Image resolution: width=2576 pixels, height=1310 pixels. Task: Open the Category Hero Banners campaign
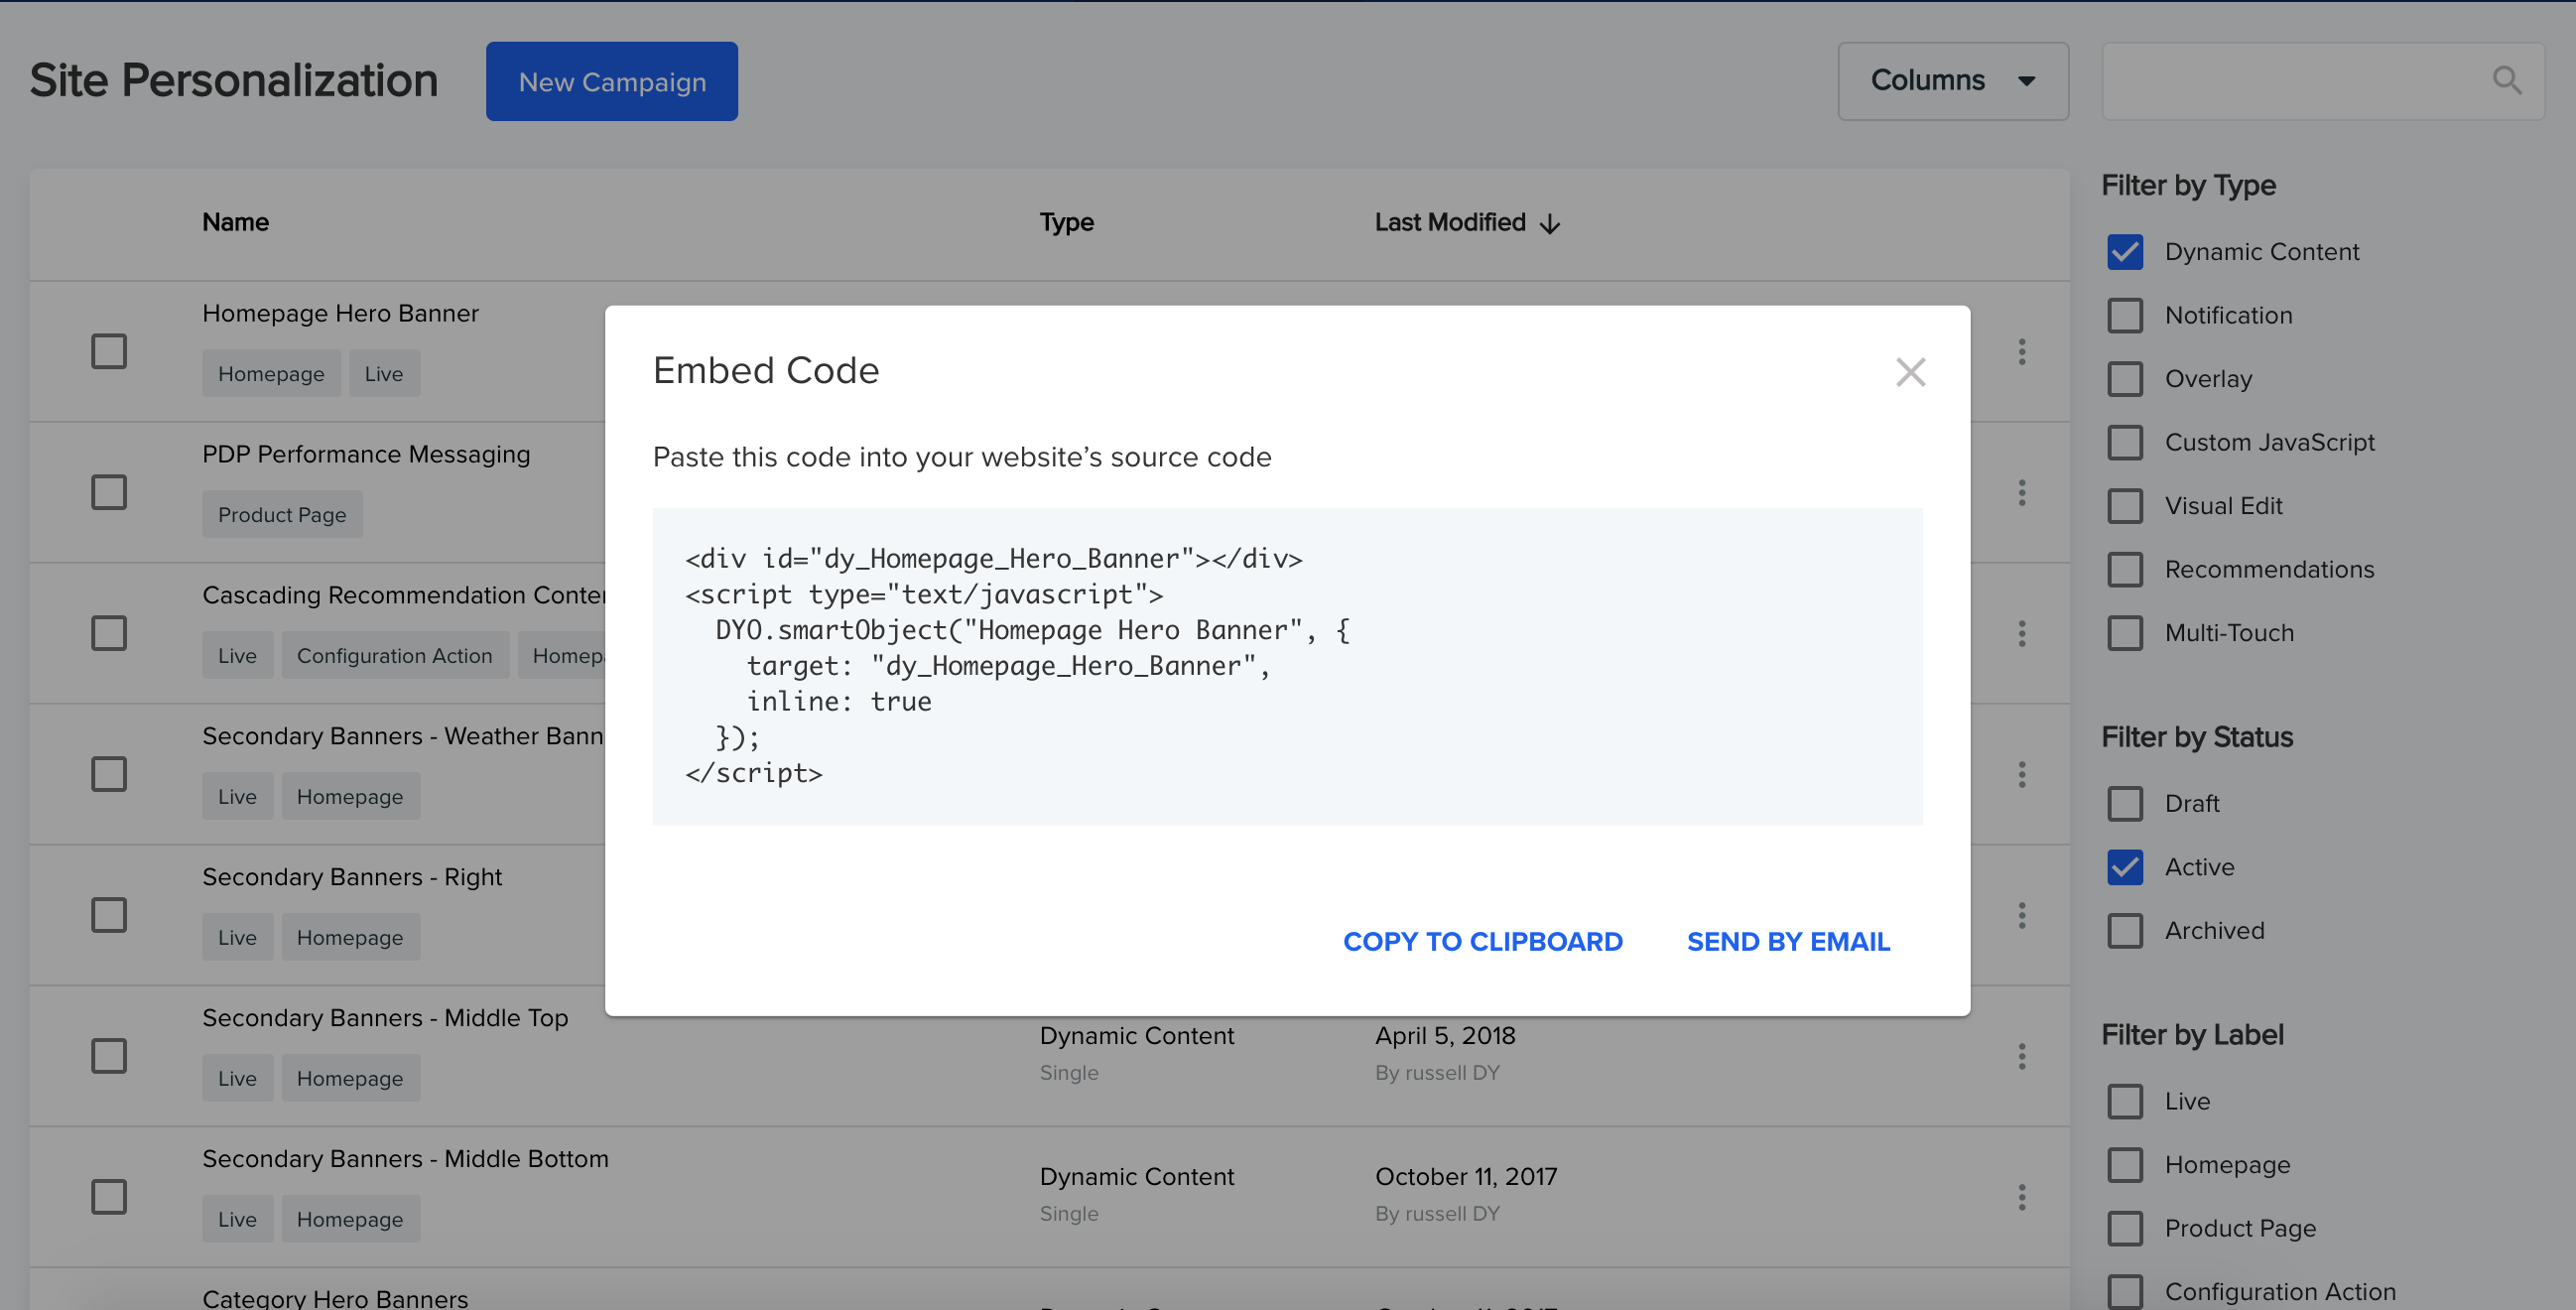[x=335, y=1298]
